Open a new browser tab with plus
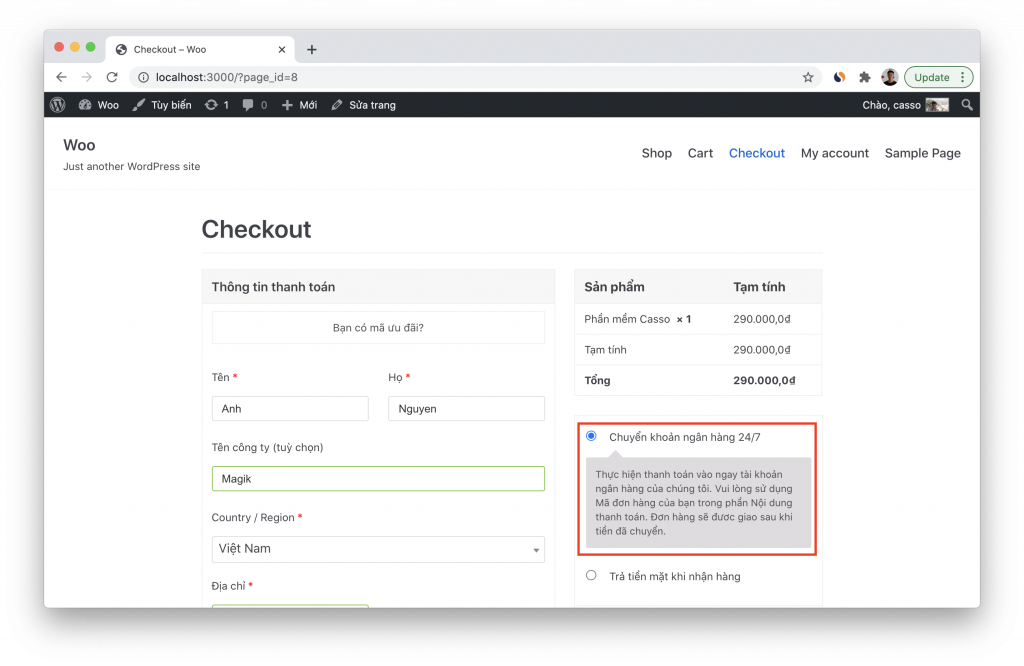 (312, 50)
